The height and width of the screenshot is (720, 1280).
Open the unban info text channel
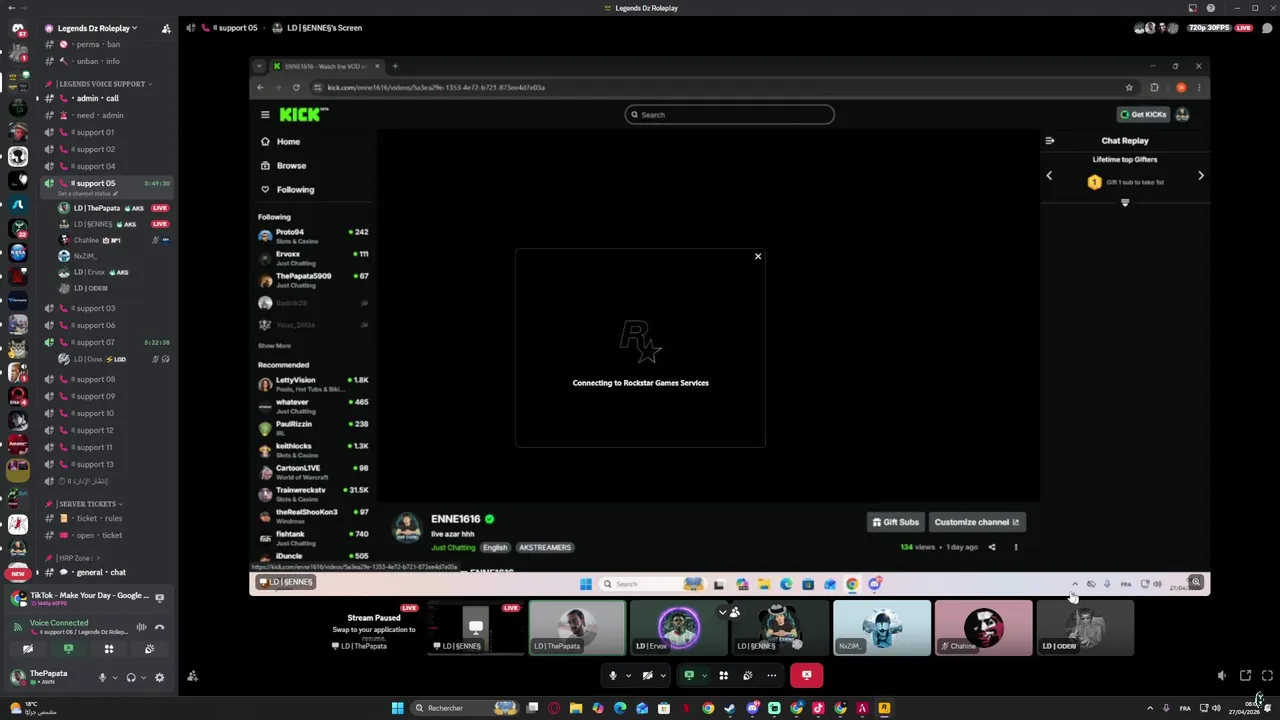[x=98, y=61]
